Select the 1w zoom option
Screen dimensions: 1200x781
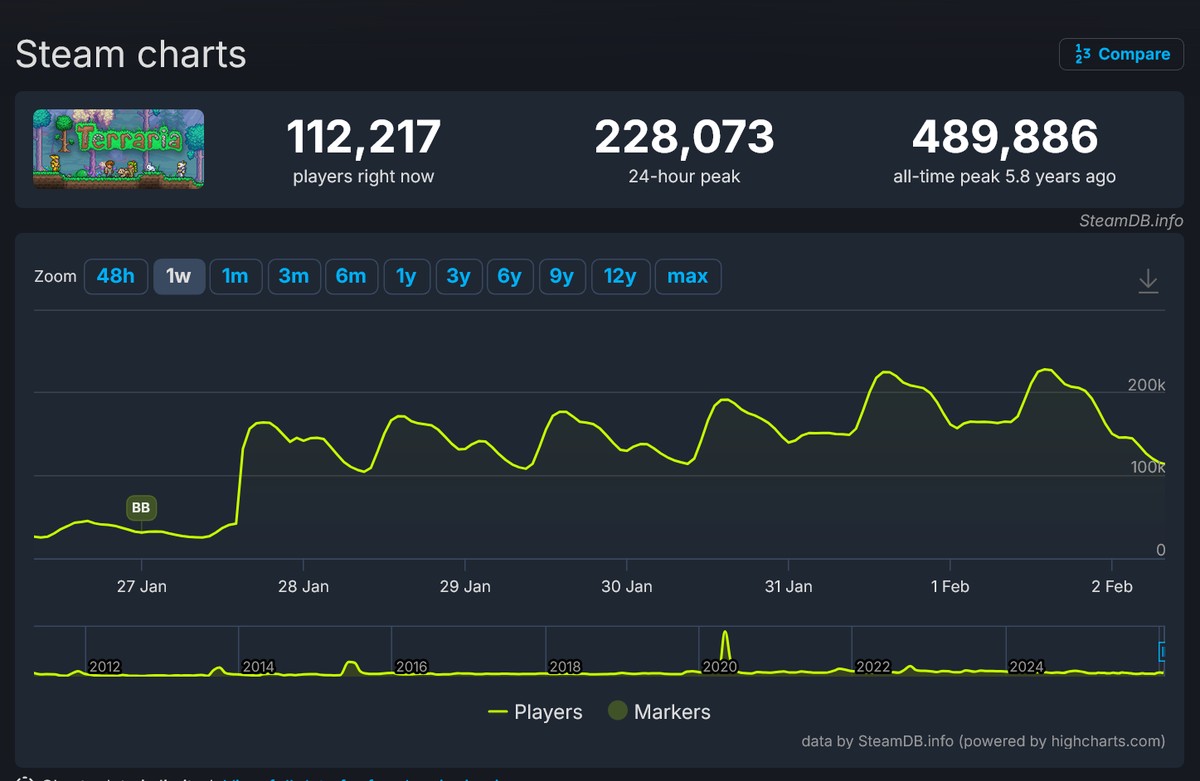[179, 276]
